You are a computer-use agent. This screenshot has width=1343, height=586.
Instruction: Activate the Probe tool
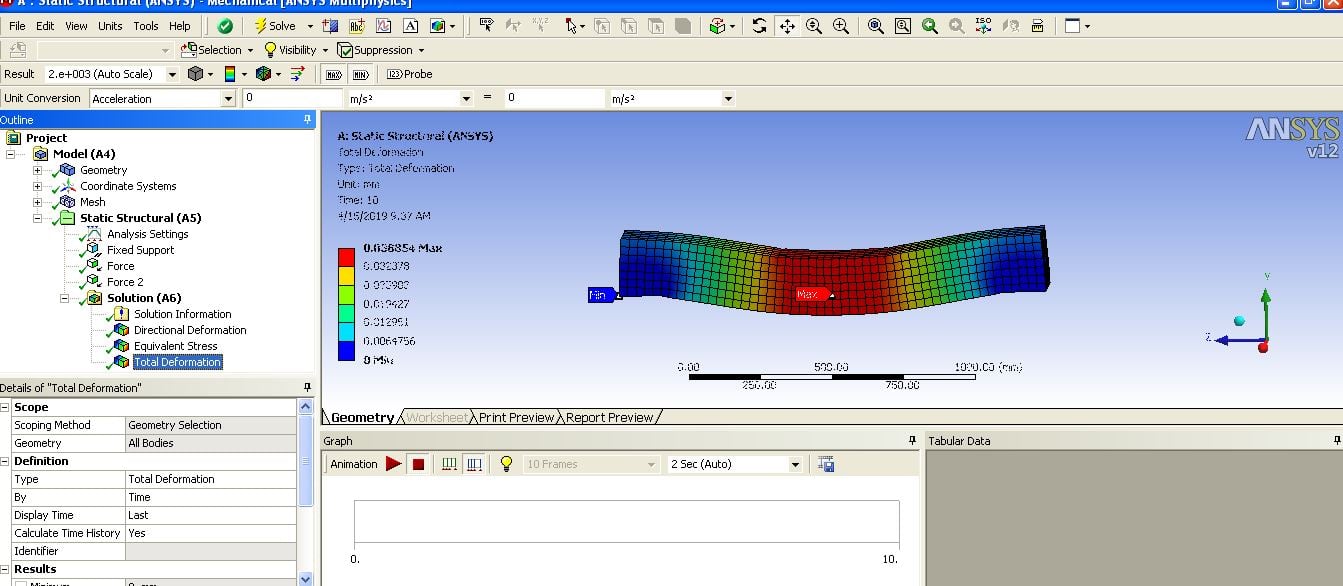(x=409, y=74)
